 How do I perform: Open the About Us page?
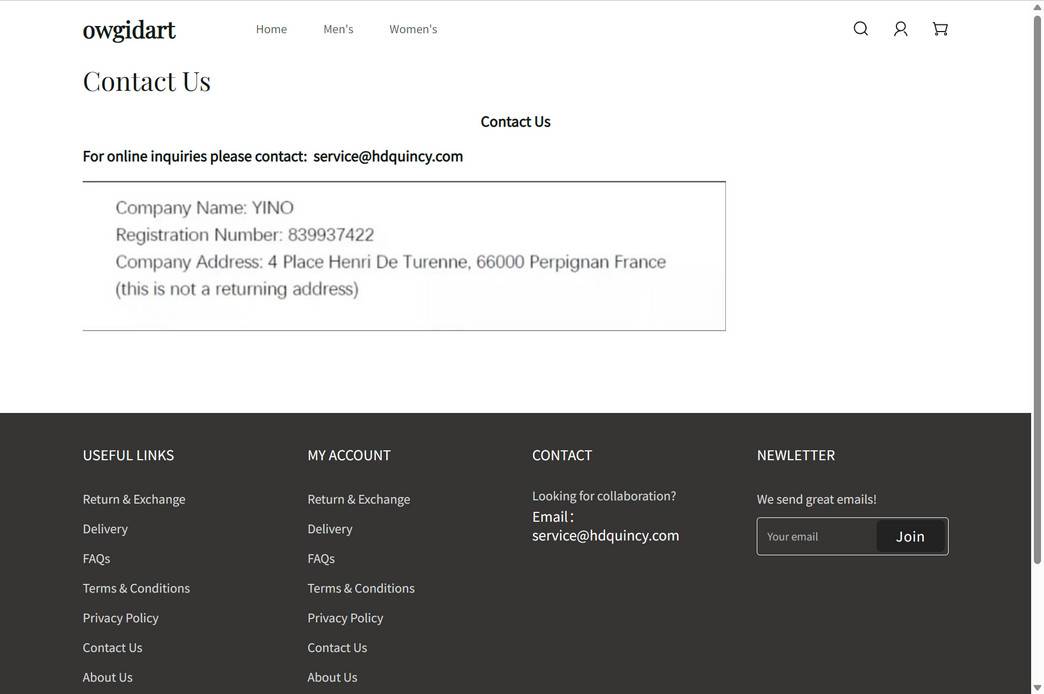click(x=108, y=677)
